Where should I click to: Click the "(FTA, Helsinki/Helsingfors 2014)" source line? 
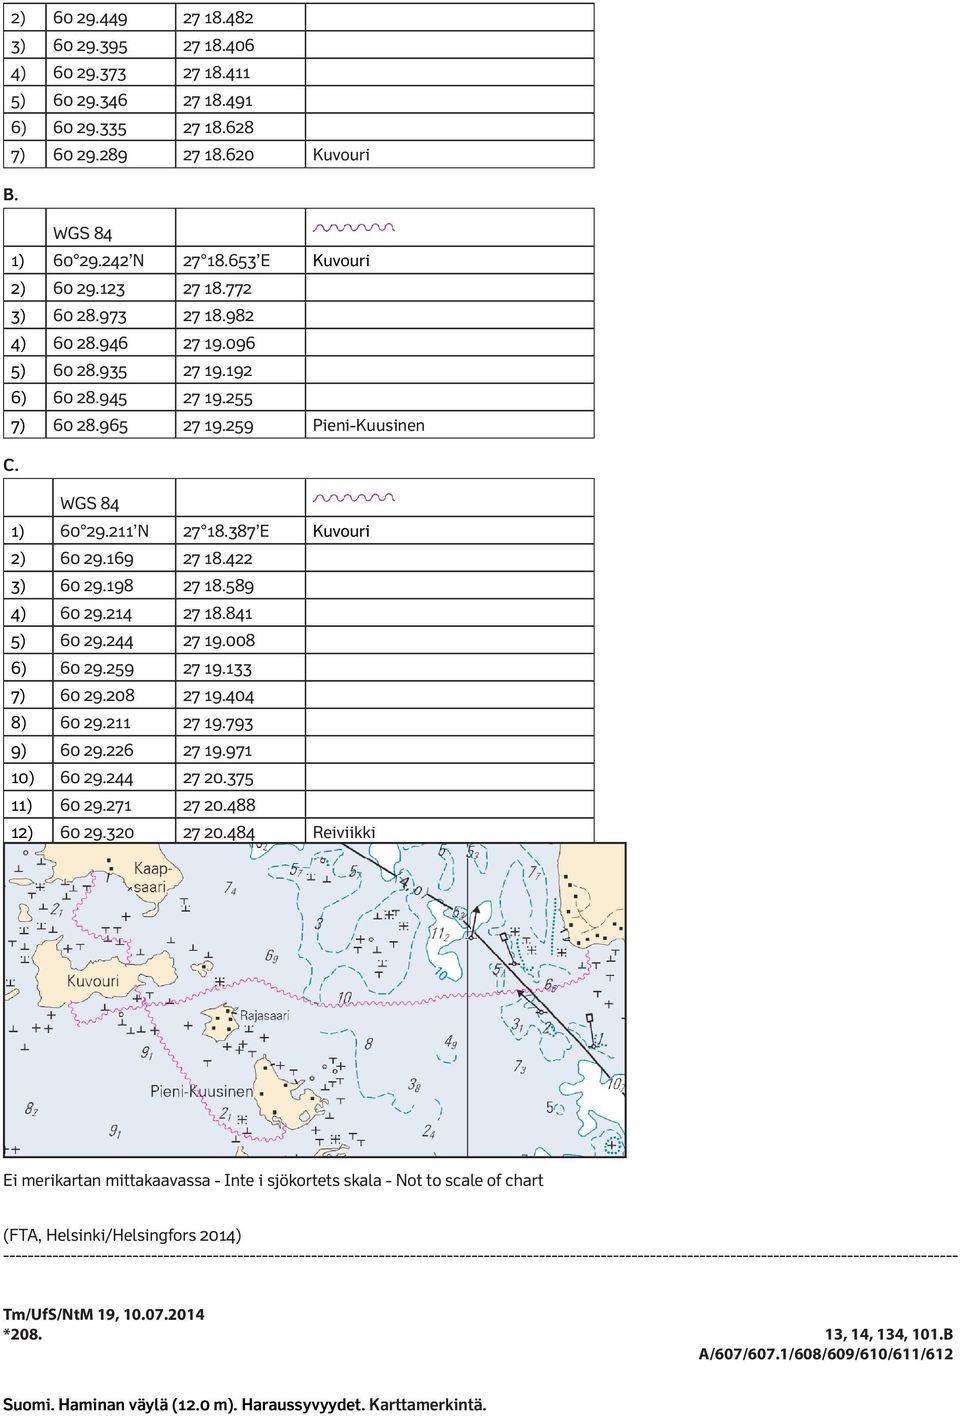[x=122, y=1235]
